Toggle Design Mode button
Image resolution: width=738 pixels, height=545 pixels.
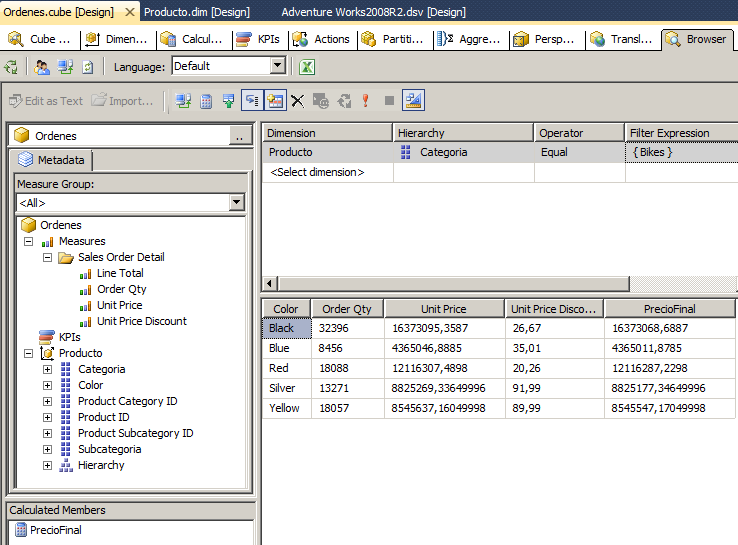pyautogui.click(x=413, y=100)
